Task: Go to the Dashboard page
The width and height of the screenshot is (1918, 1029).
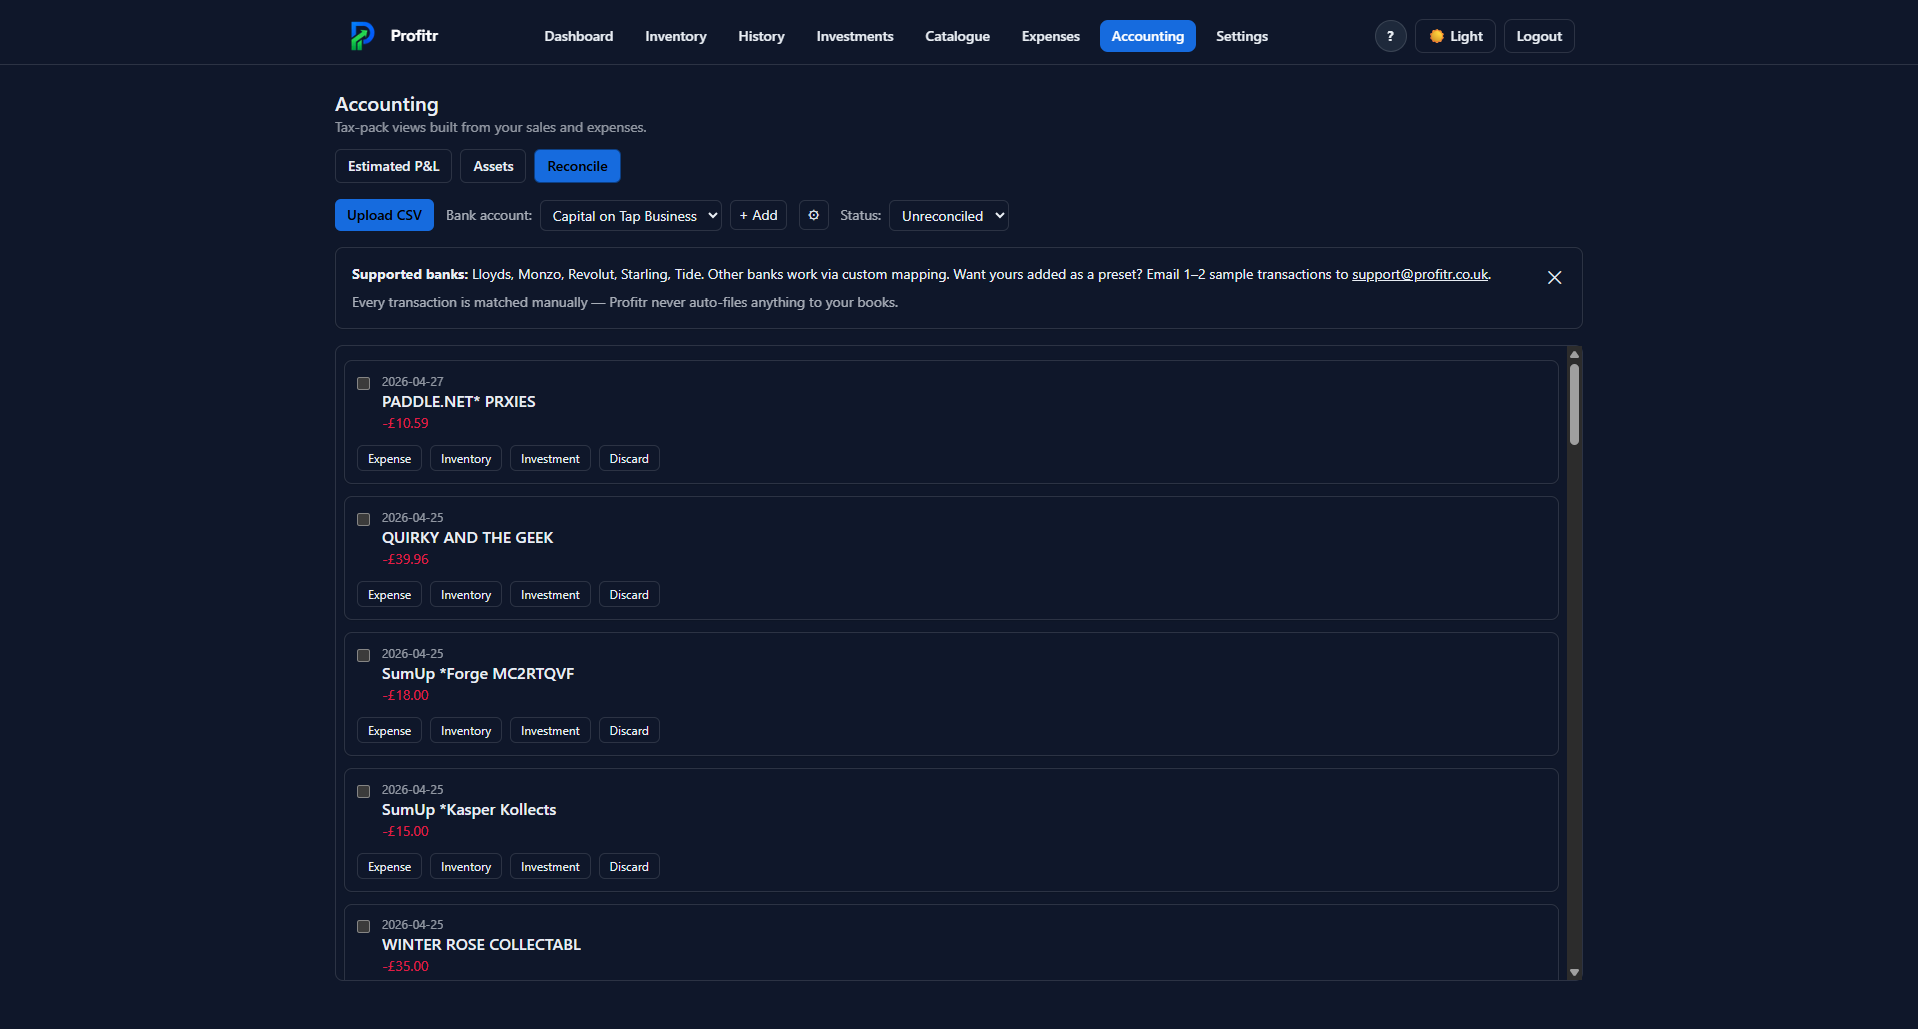Action: coord(579,36)
